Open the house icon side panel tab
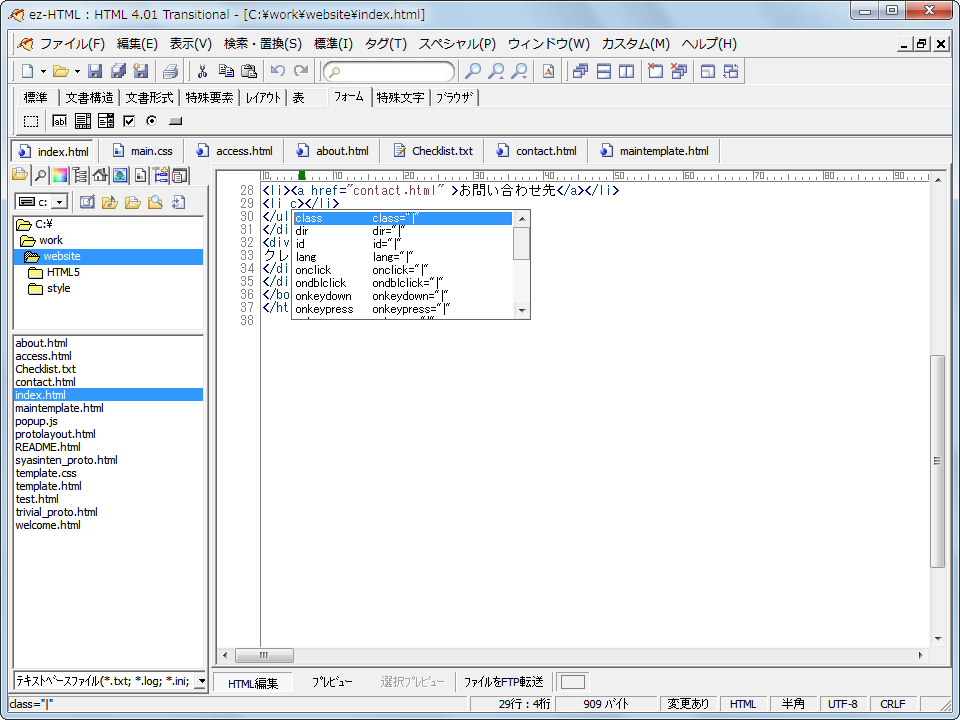The image size is (960, 720). click(x=100, y=176)
